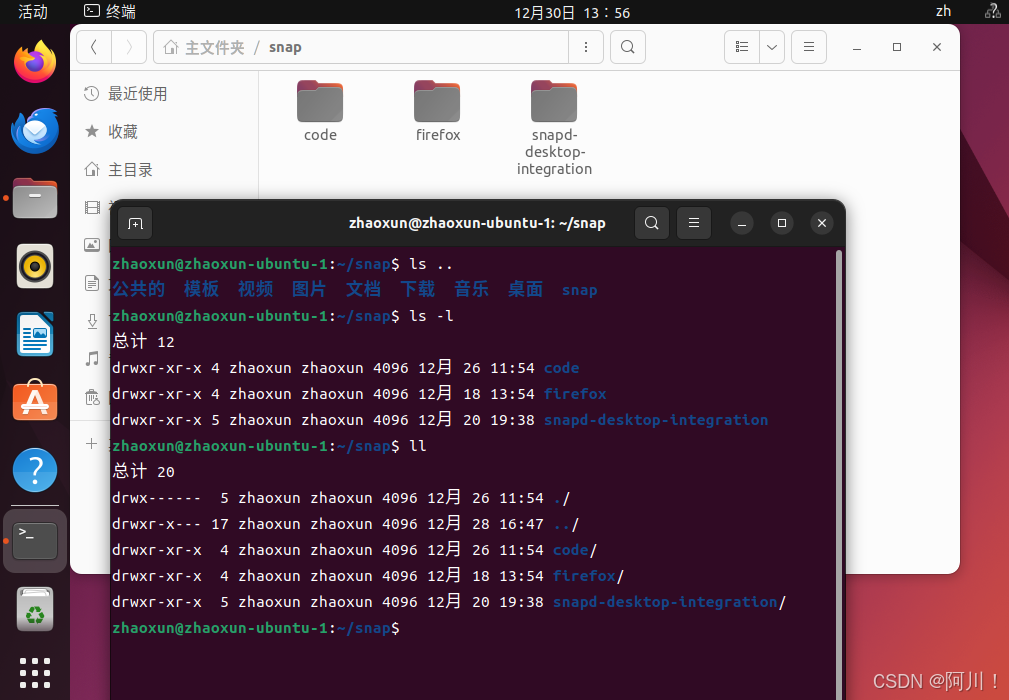Open the code folder icon
This screenshot has width=1009, height=700.
click(x=320, y=101)
